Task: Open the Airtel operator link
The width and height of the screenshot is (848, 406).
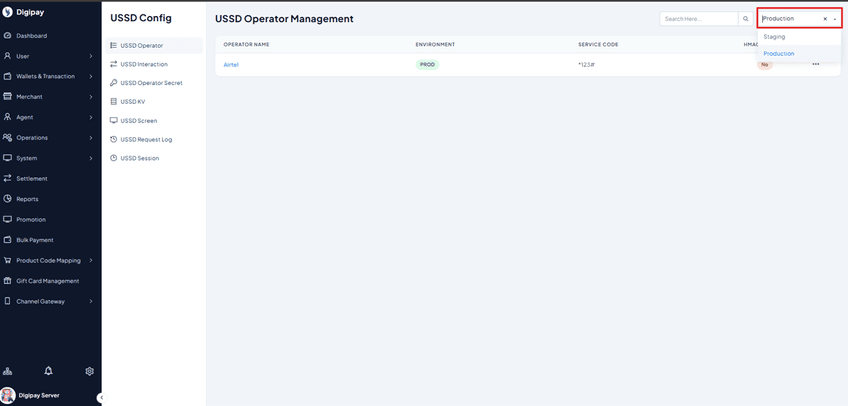Action: click(x=231, y=65)
